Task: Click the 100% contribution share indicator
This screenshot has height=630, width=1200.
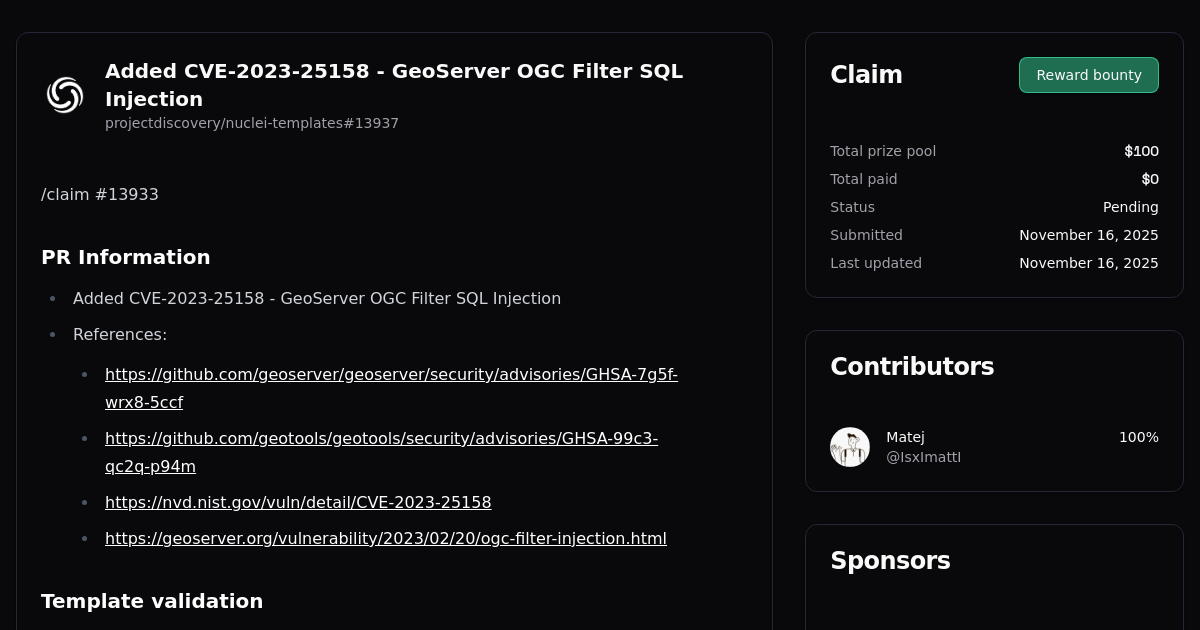Action: click(1138, 437)
